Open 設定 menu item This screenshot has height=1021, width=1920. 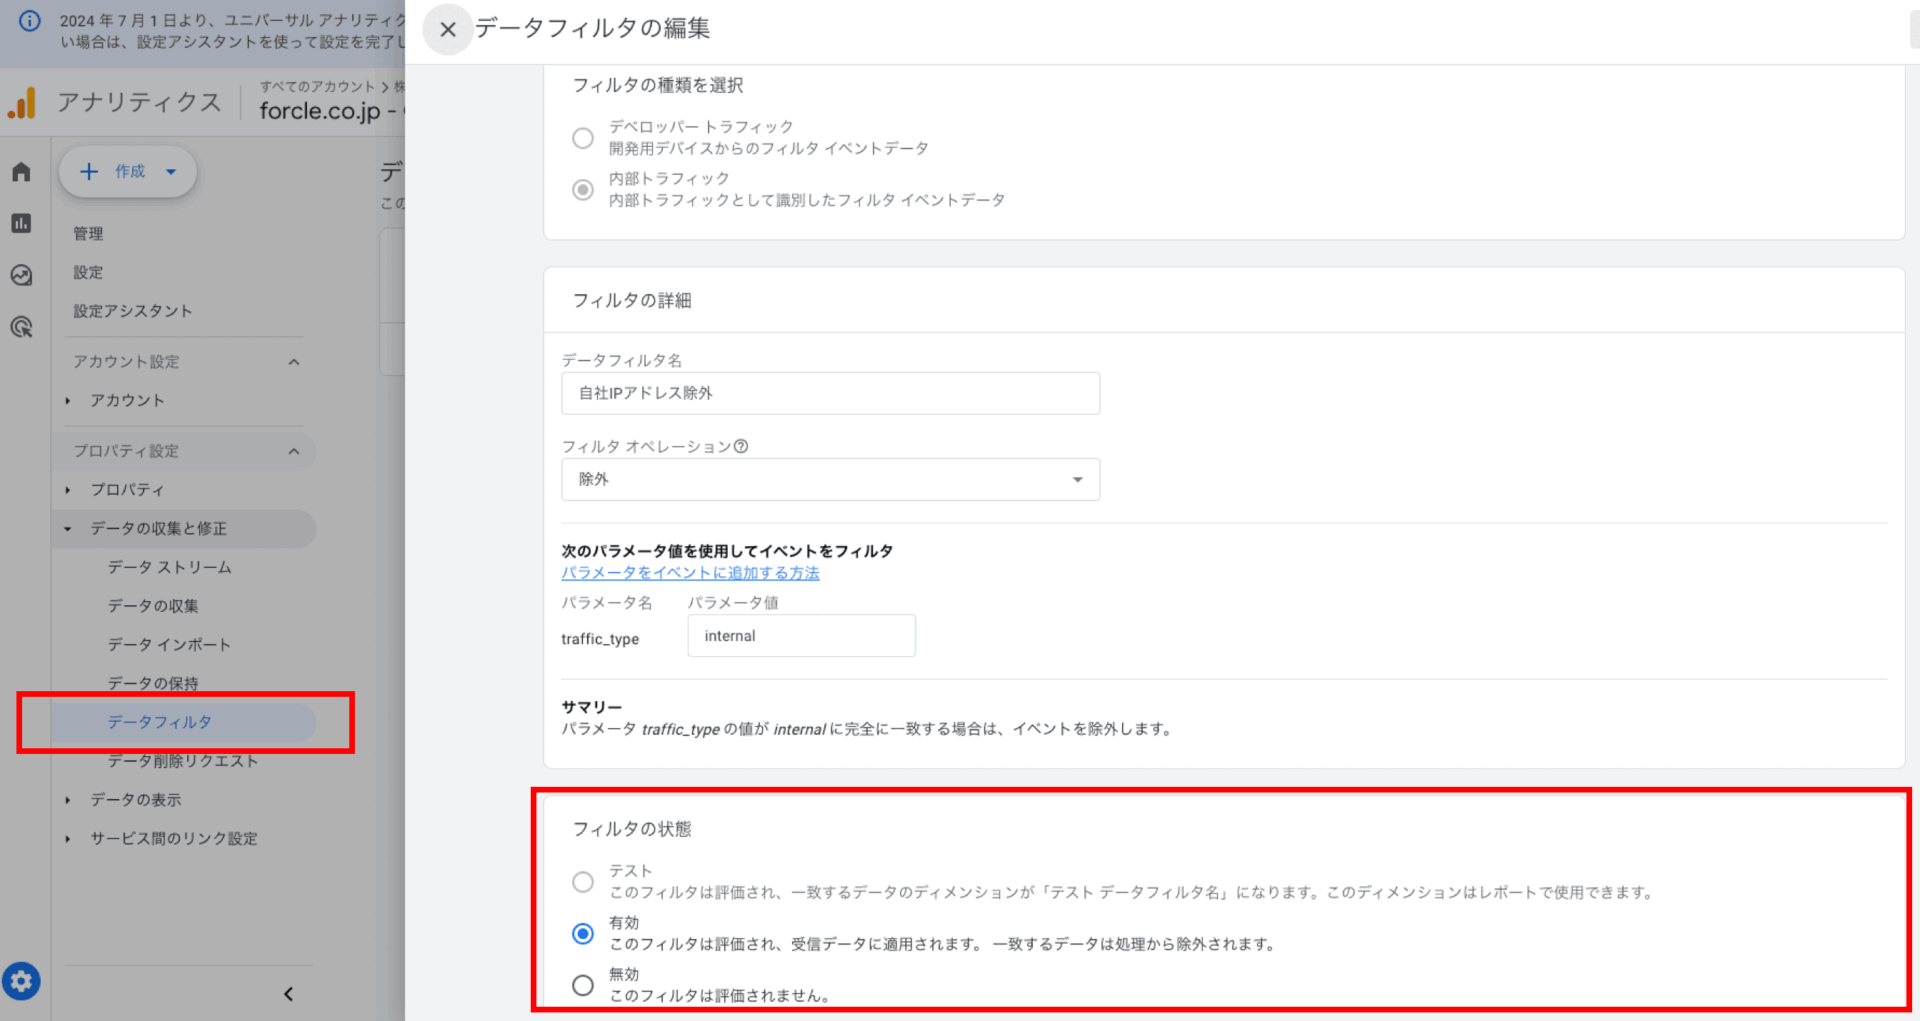(x=88, y=272)
